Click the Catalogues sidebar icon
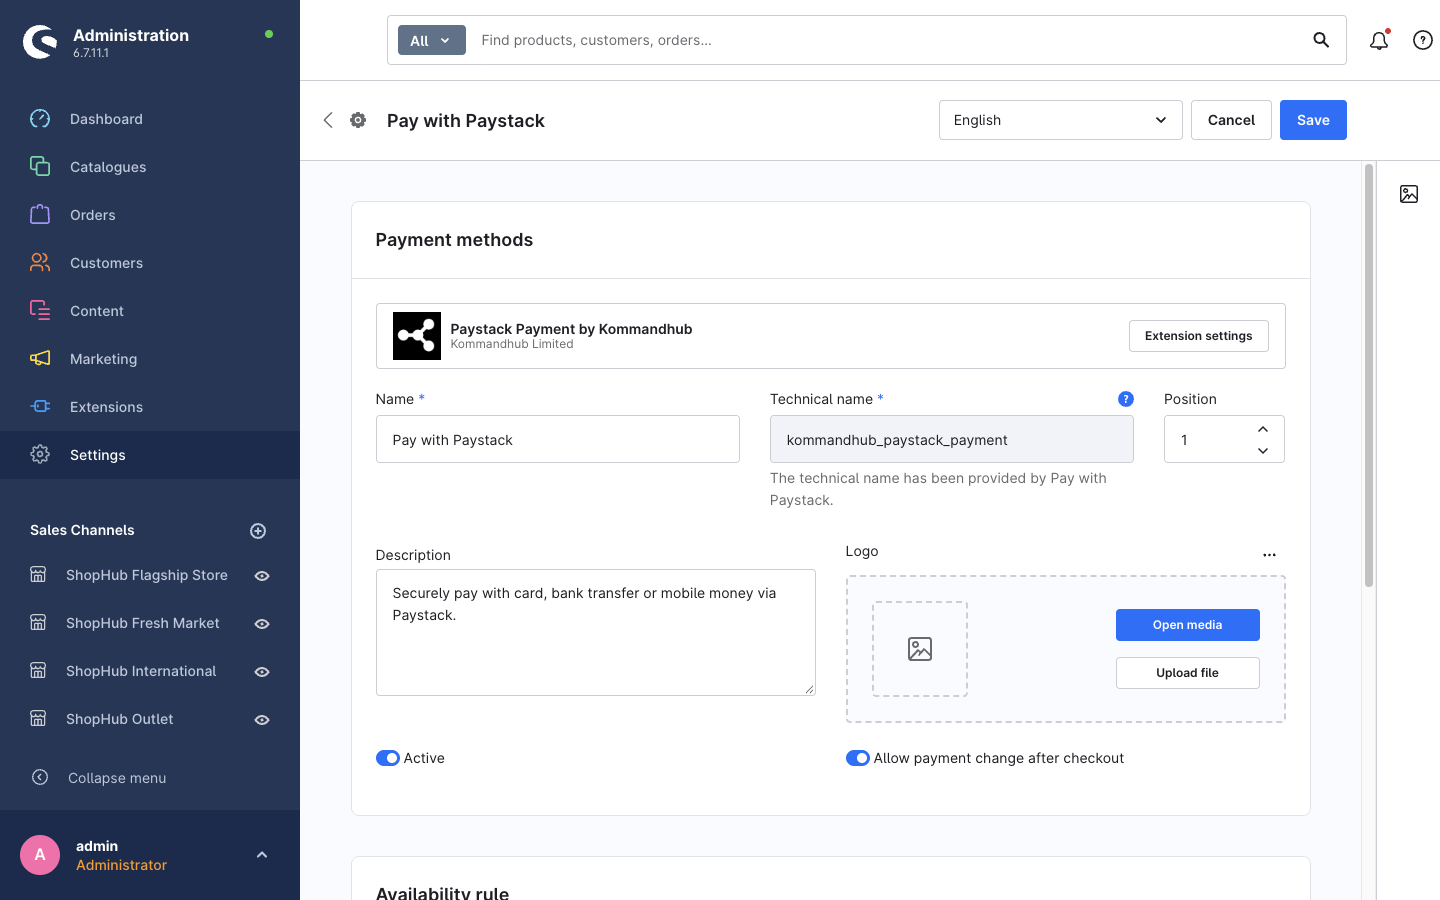This screenshot has height=900, width=1440. (40, 167)
